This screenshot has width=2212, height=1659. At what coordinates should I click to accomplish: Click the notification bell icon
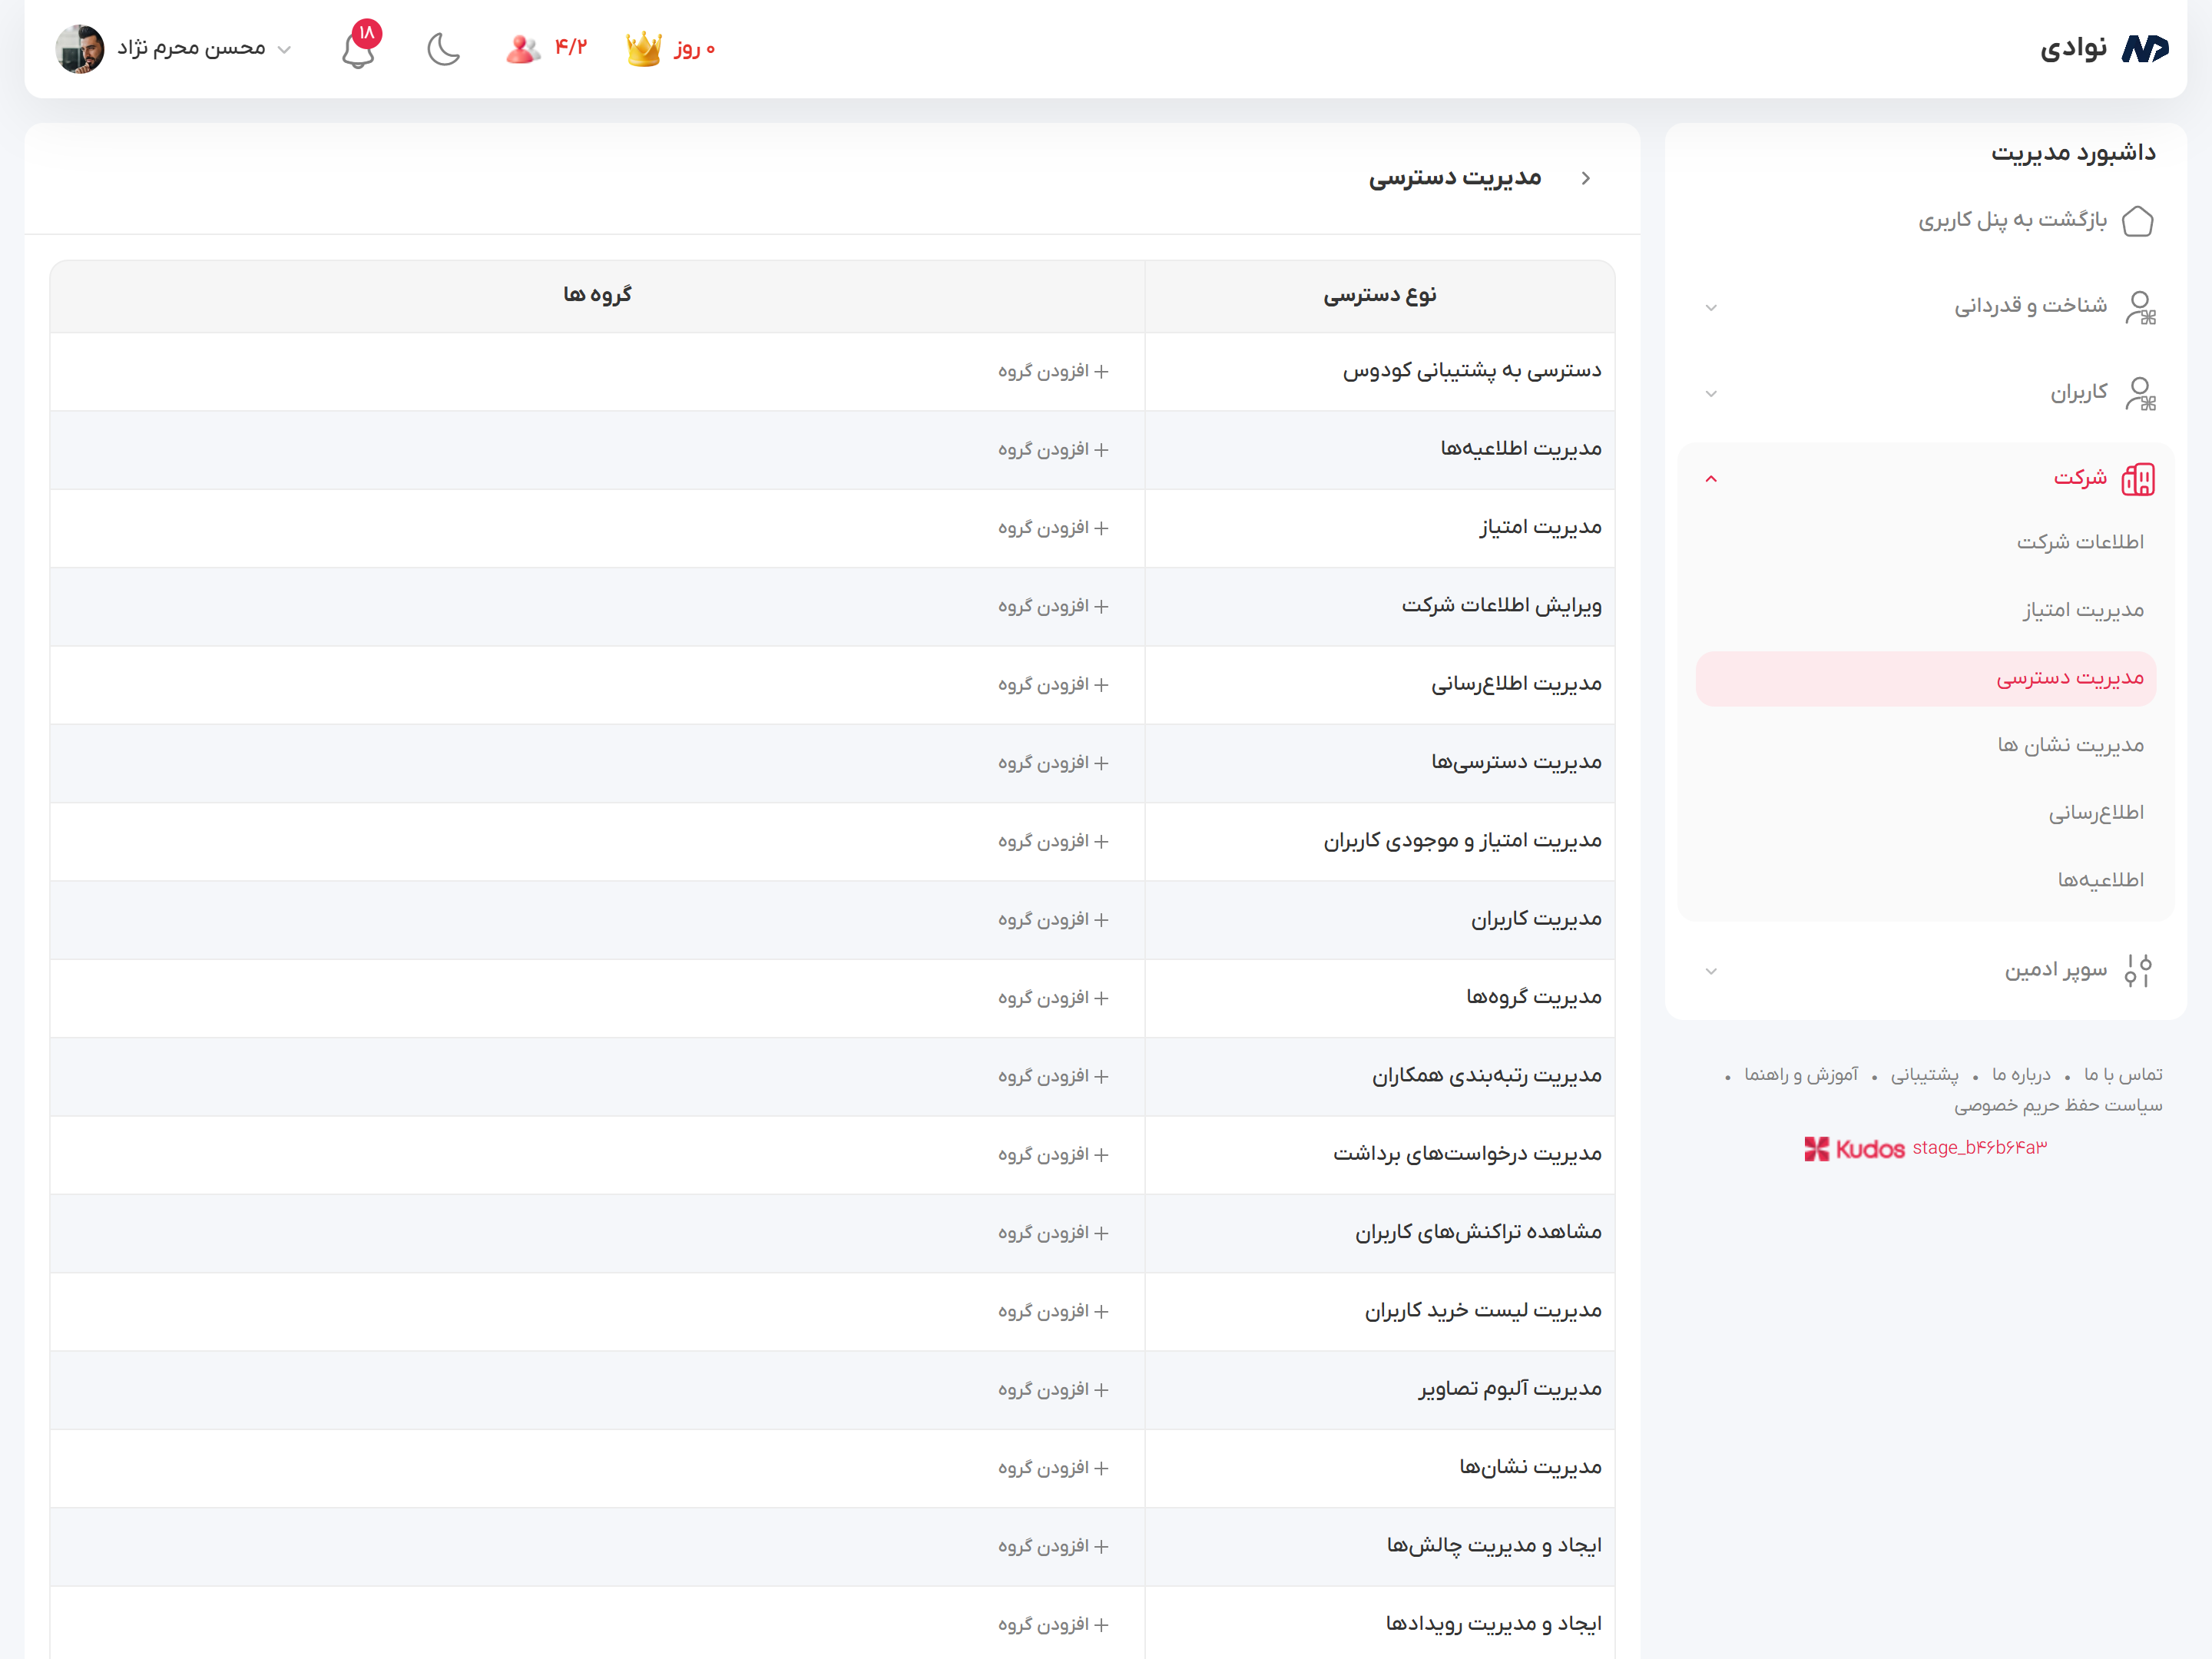(358, 49)
